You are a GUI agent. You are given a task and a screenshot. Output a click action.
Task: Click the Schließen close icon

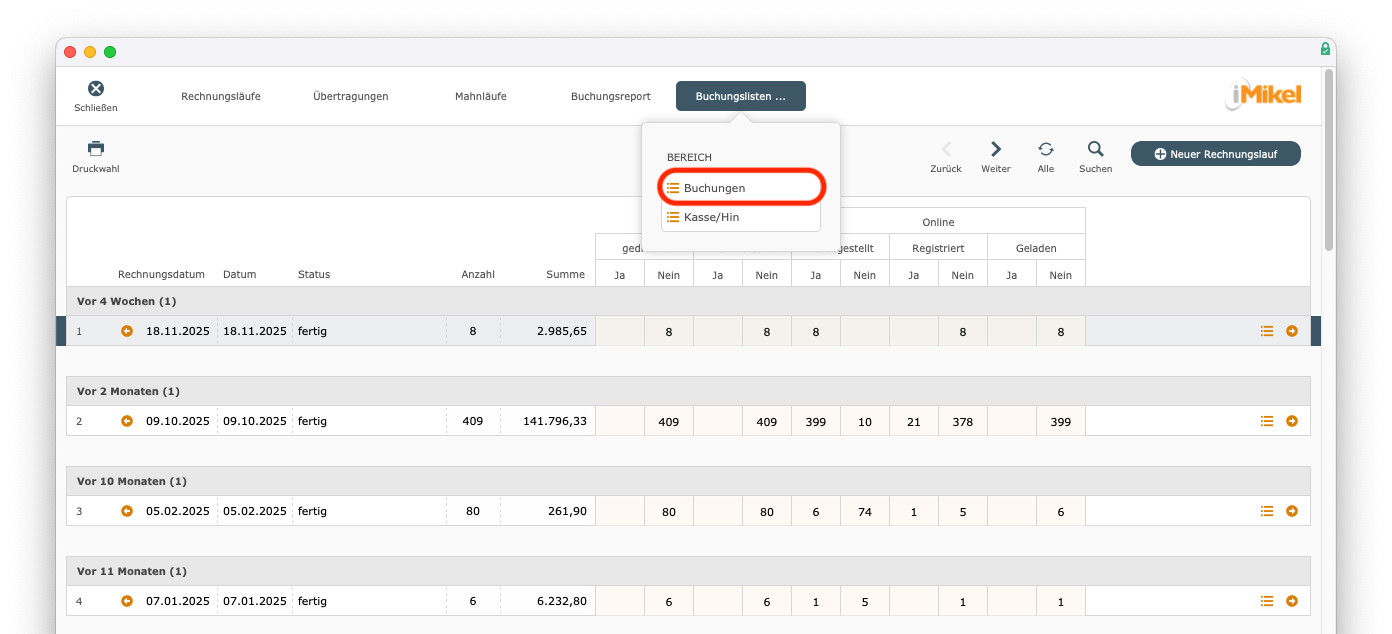click(x=96, y=89)
